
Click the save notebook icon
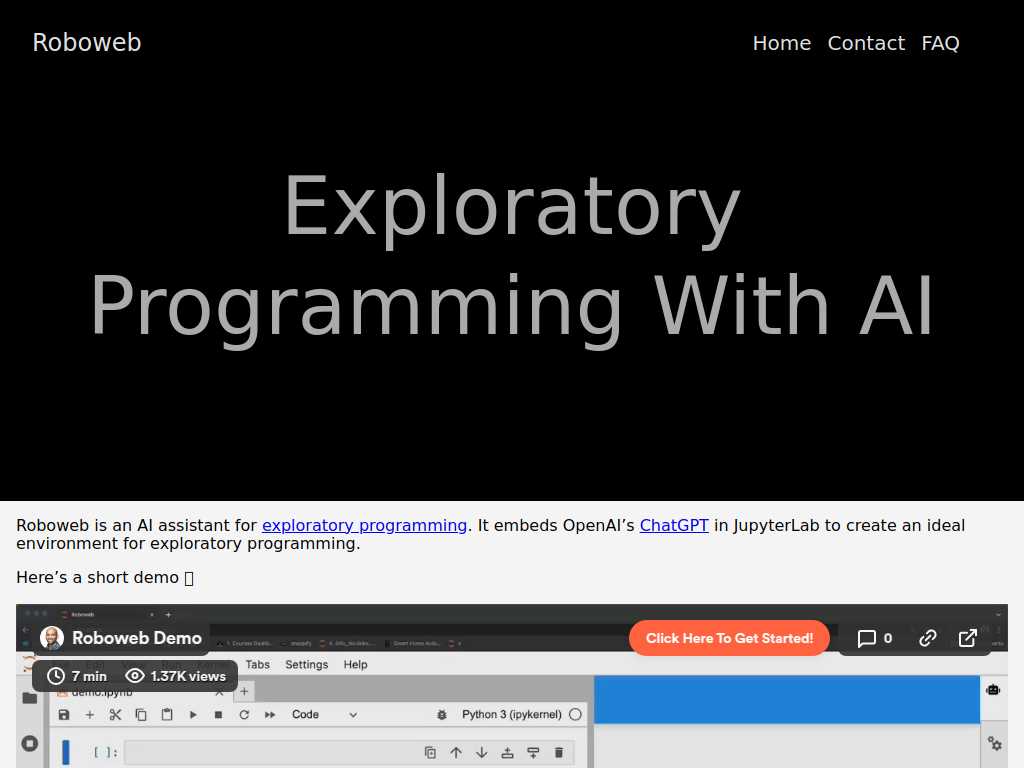[x=64, y=714]
